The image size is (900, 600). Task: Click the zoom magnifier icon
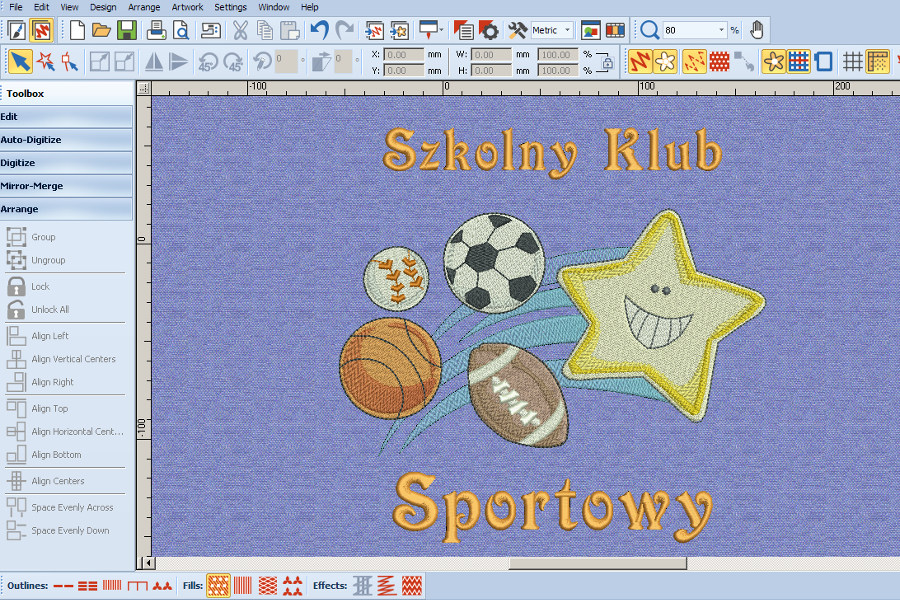[650, 30]
